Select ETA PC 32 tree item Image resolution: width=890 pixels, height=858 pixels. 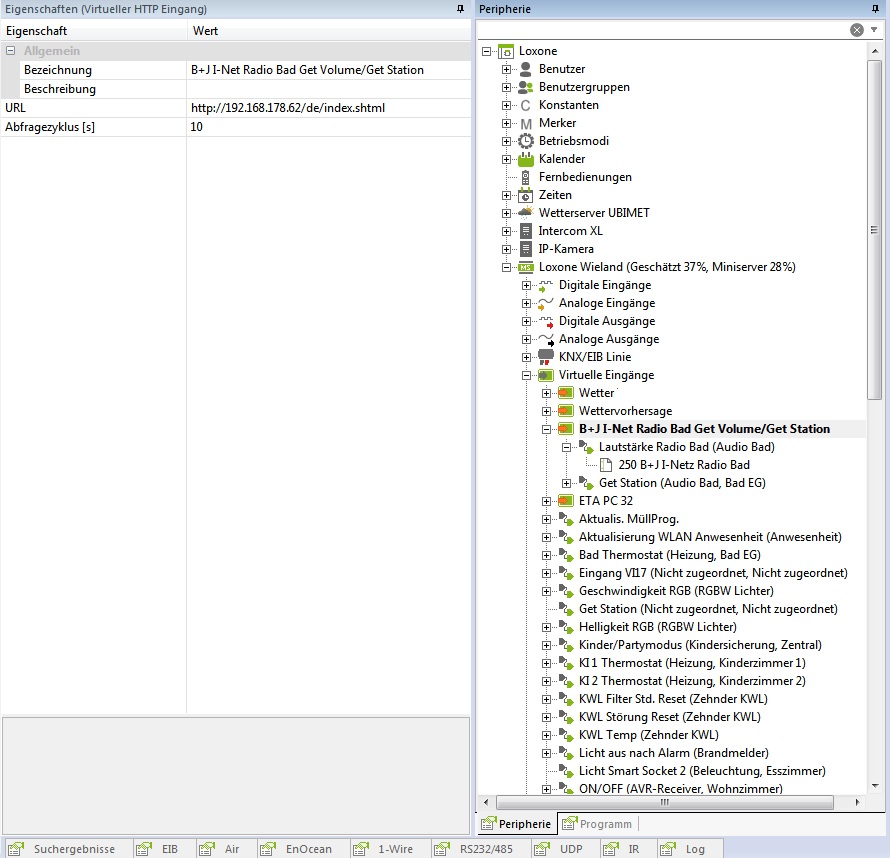coord(605,501)
